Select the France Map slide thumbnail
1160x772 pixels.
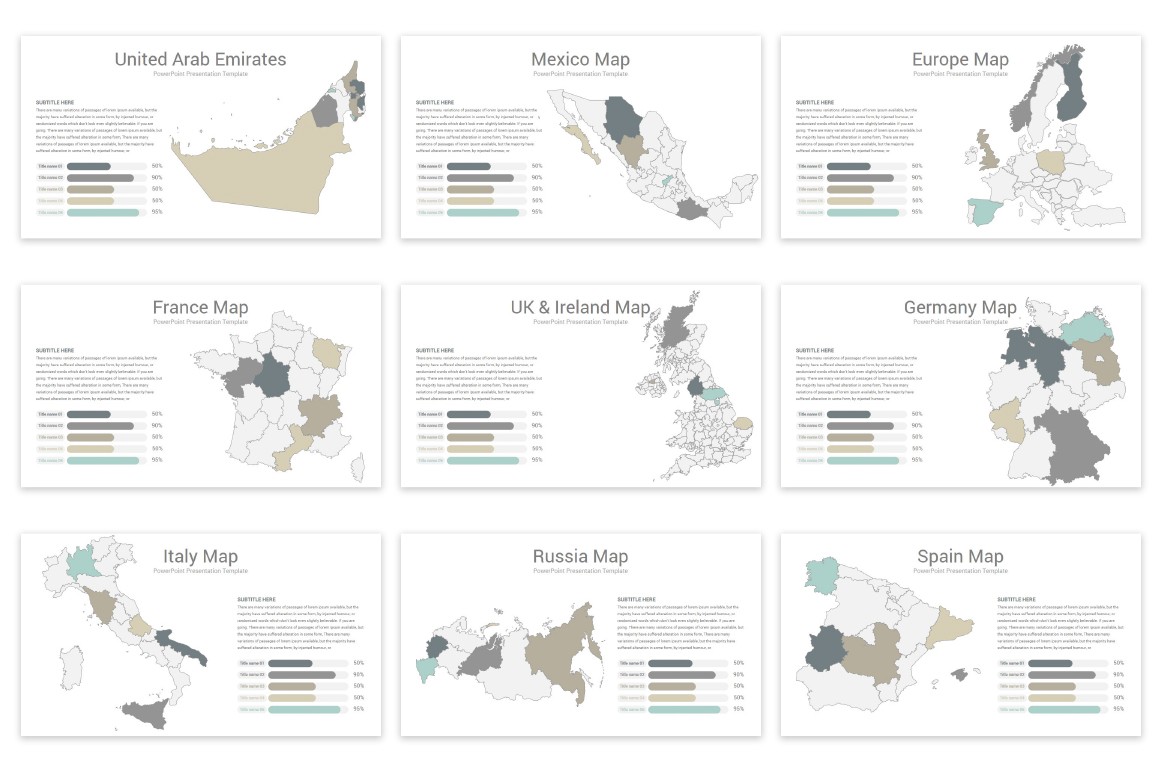201,385
